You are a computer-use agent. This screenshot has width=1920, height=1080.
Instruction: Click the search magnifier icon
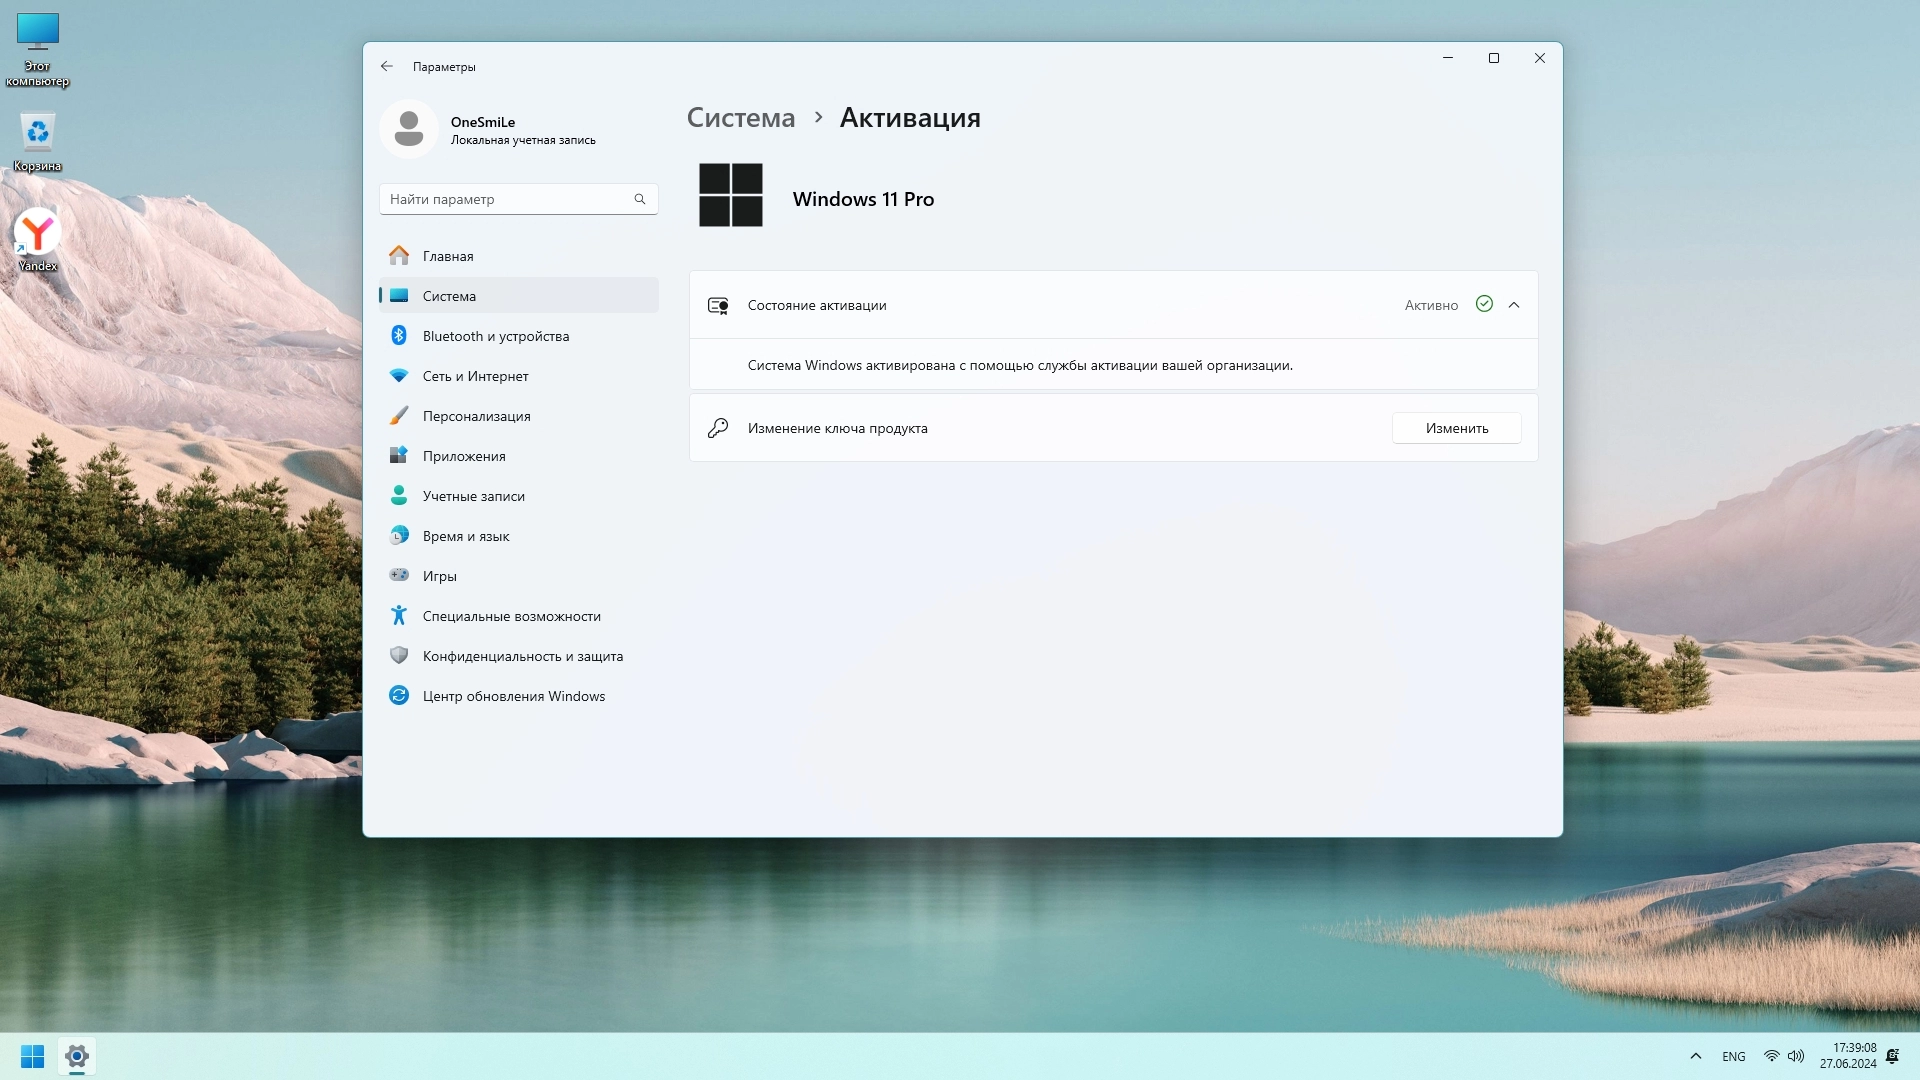coord(640,199)
